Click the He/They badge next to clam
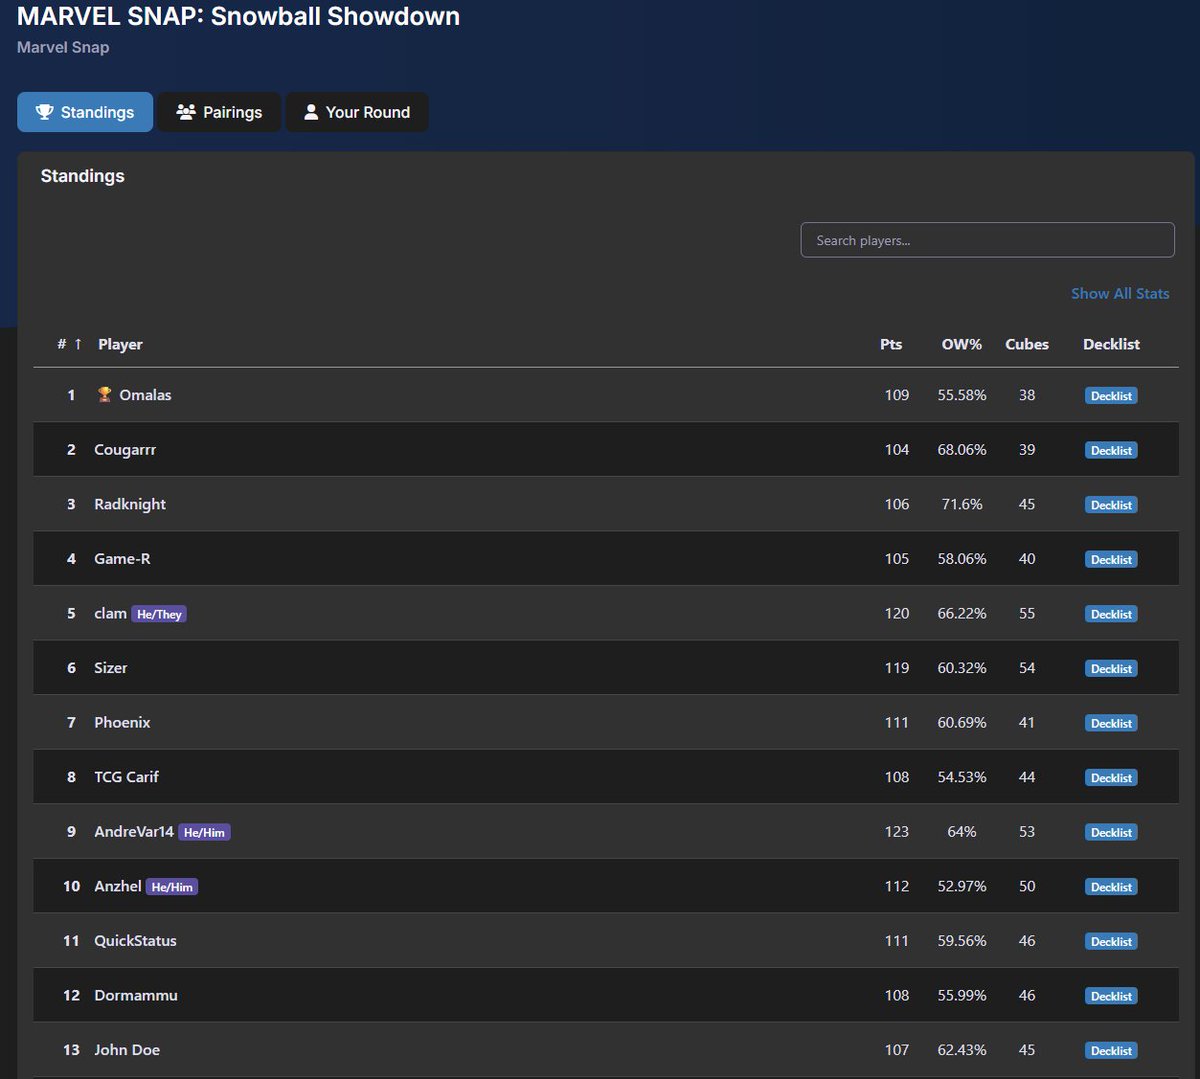 pos(159,614)
